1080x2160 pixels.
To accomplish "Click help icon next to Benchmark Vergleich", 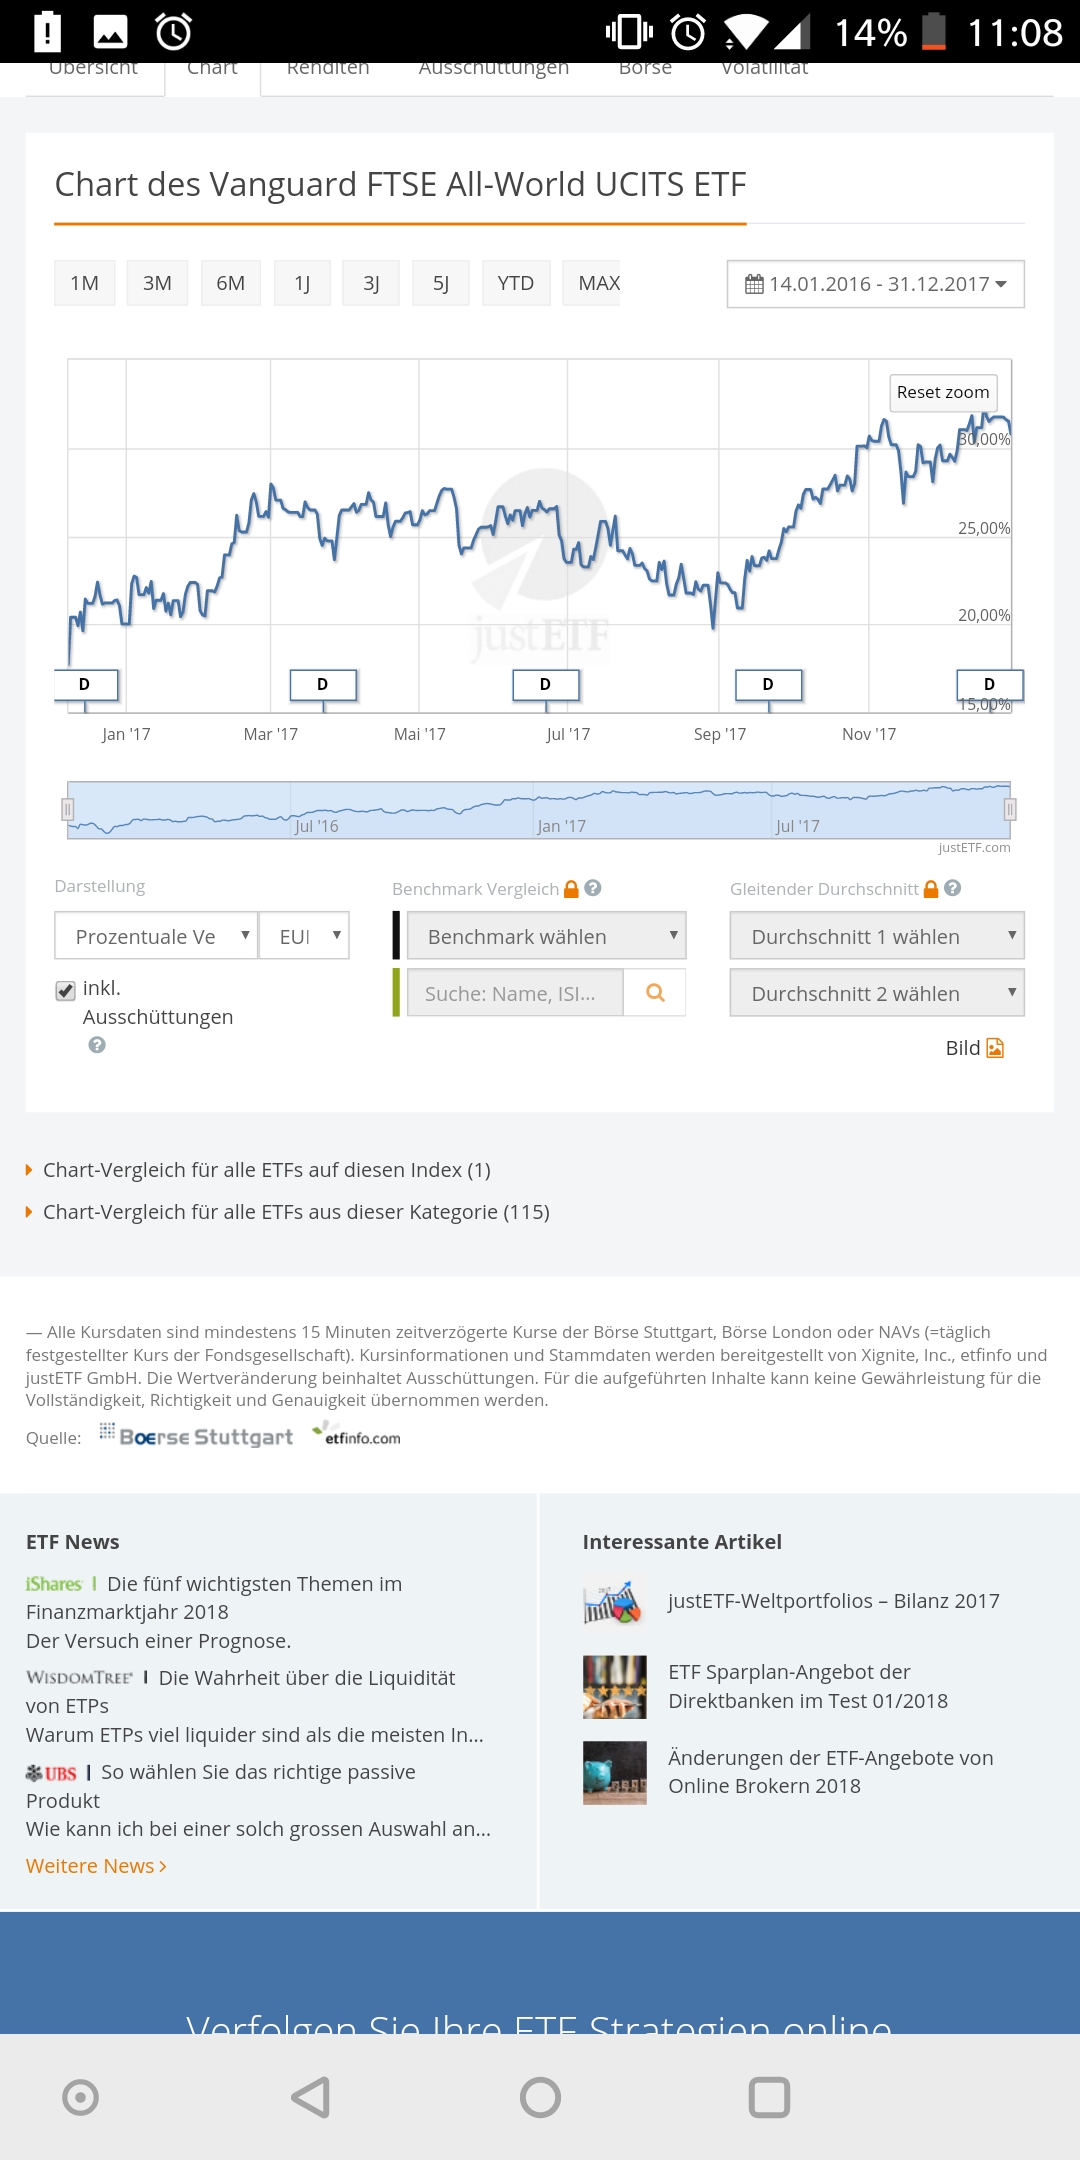I will pos(593,888).
